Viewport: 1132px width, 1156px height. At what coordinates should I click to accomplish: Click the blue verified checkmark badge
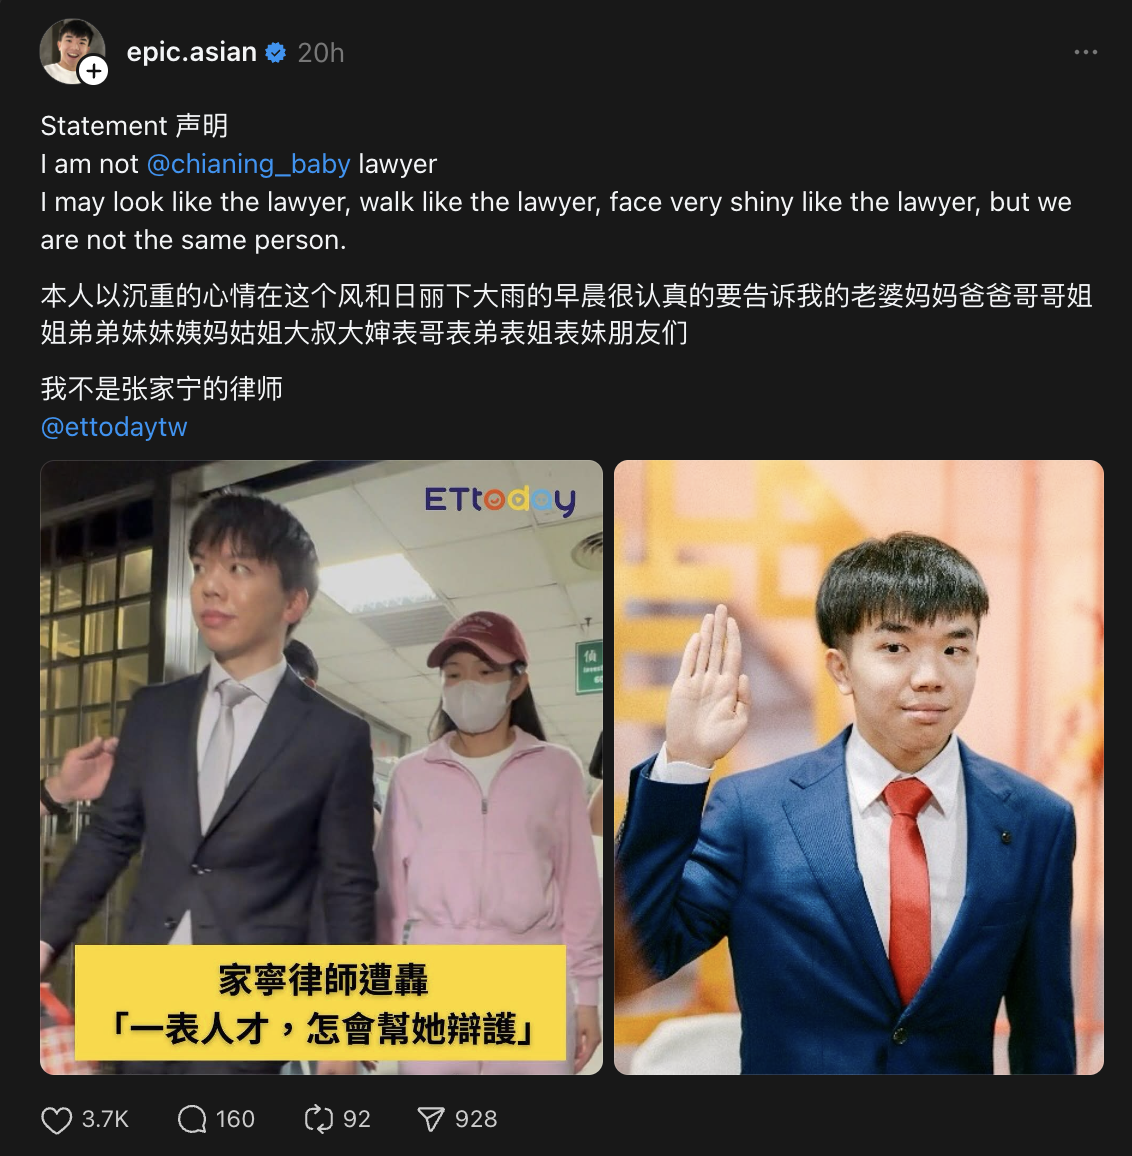(x=276, y=53)
